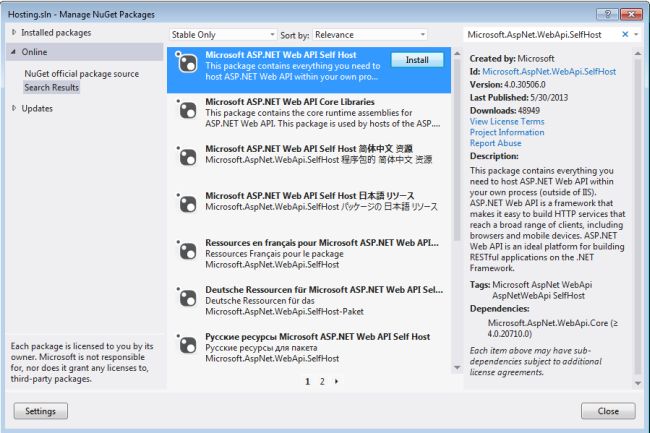Click the details pane scroll up arrow

click(638, 53)
